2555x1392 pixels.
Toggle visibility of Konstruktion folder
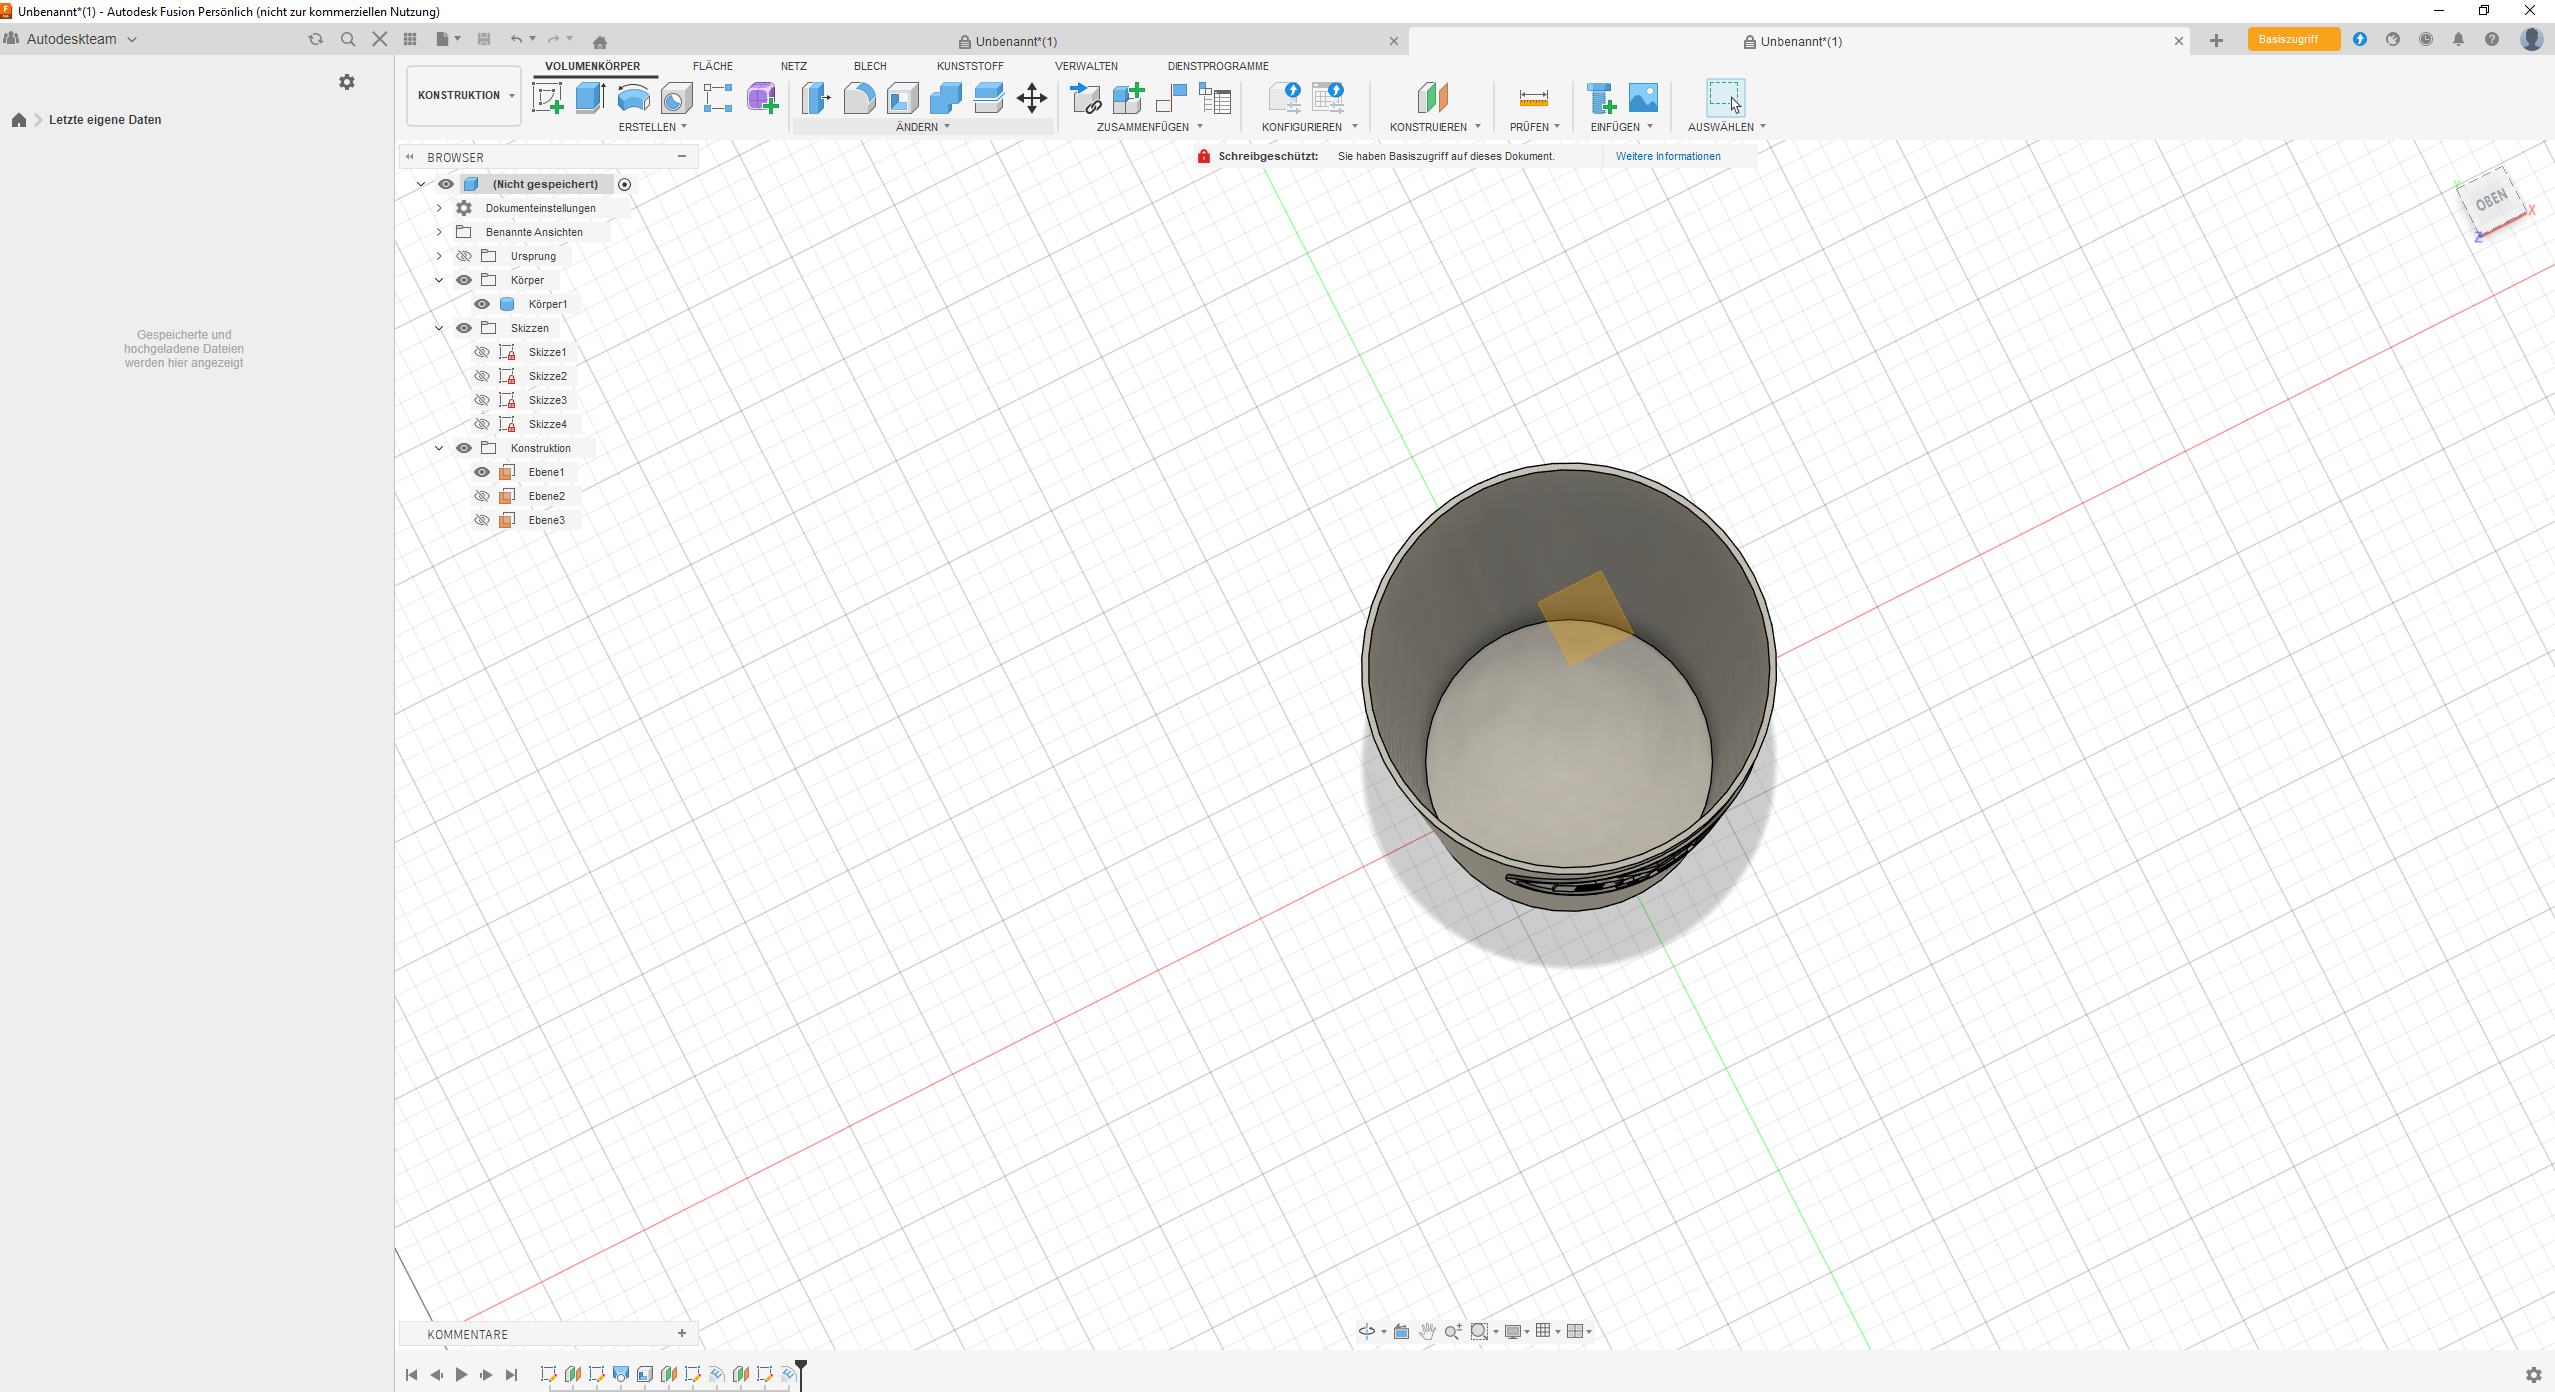pyautogui.click(x=464, y=448)
